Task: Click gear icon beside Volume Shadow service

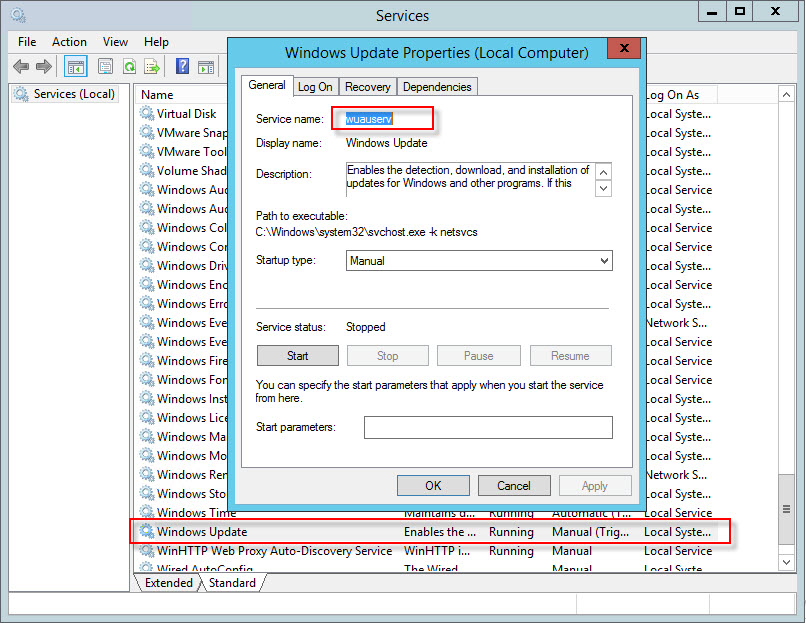Action: tap(147, 171)
